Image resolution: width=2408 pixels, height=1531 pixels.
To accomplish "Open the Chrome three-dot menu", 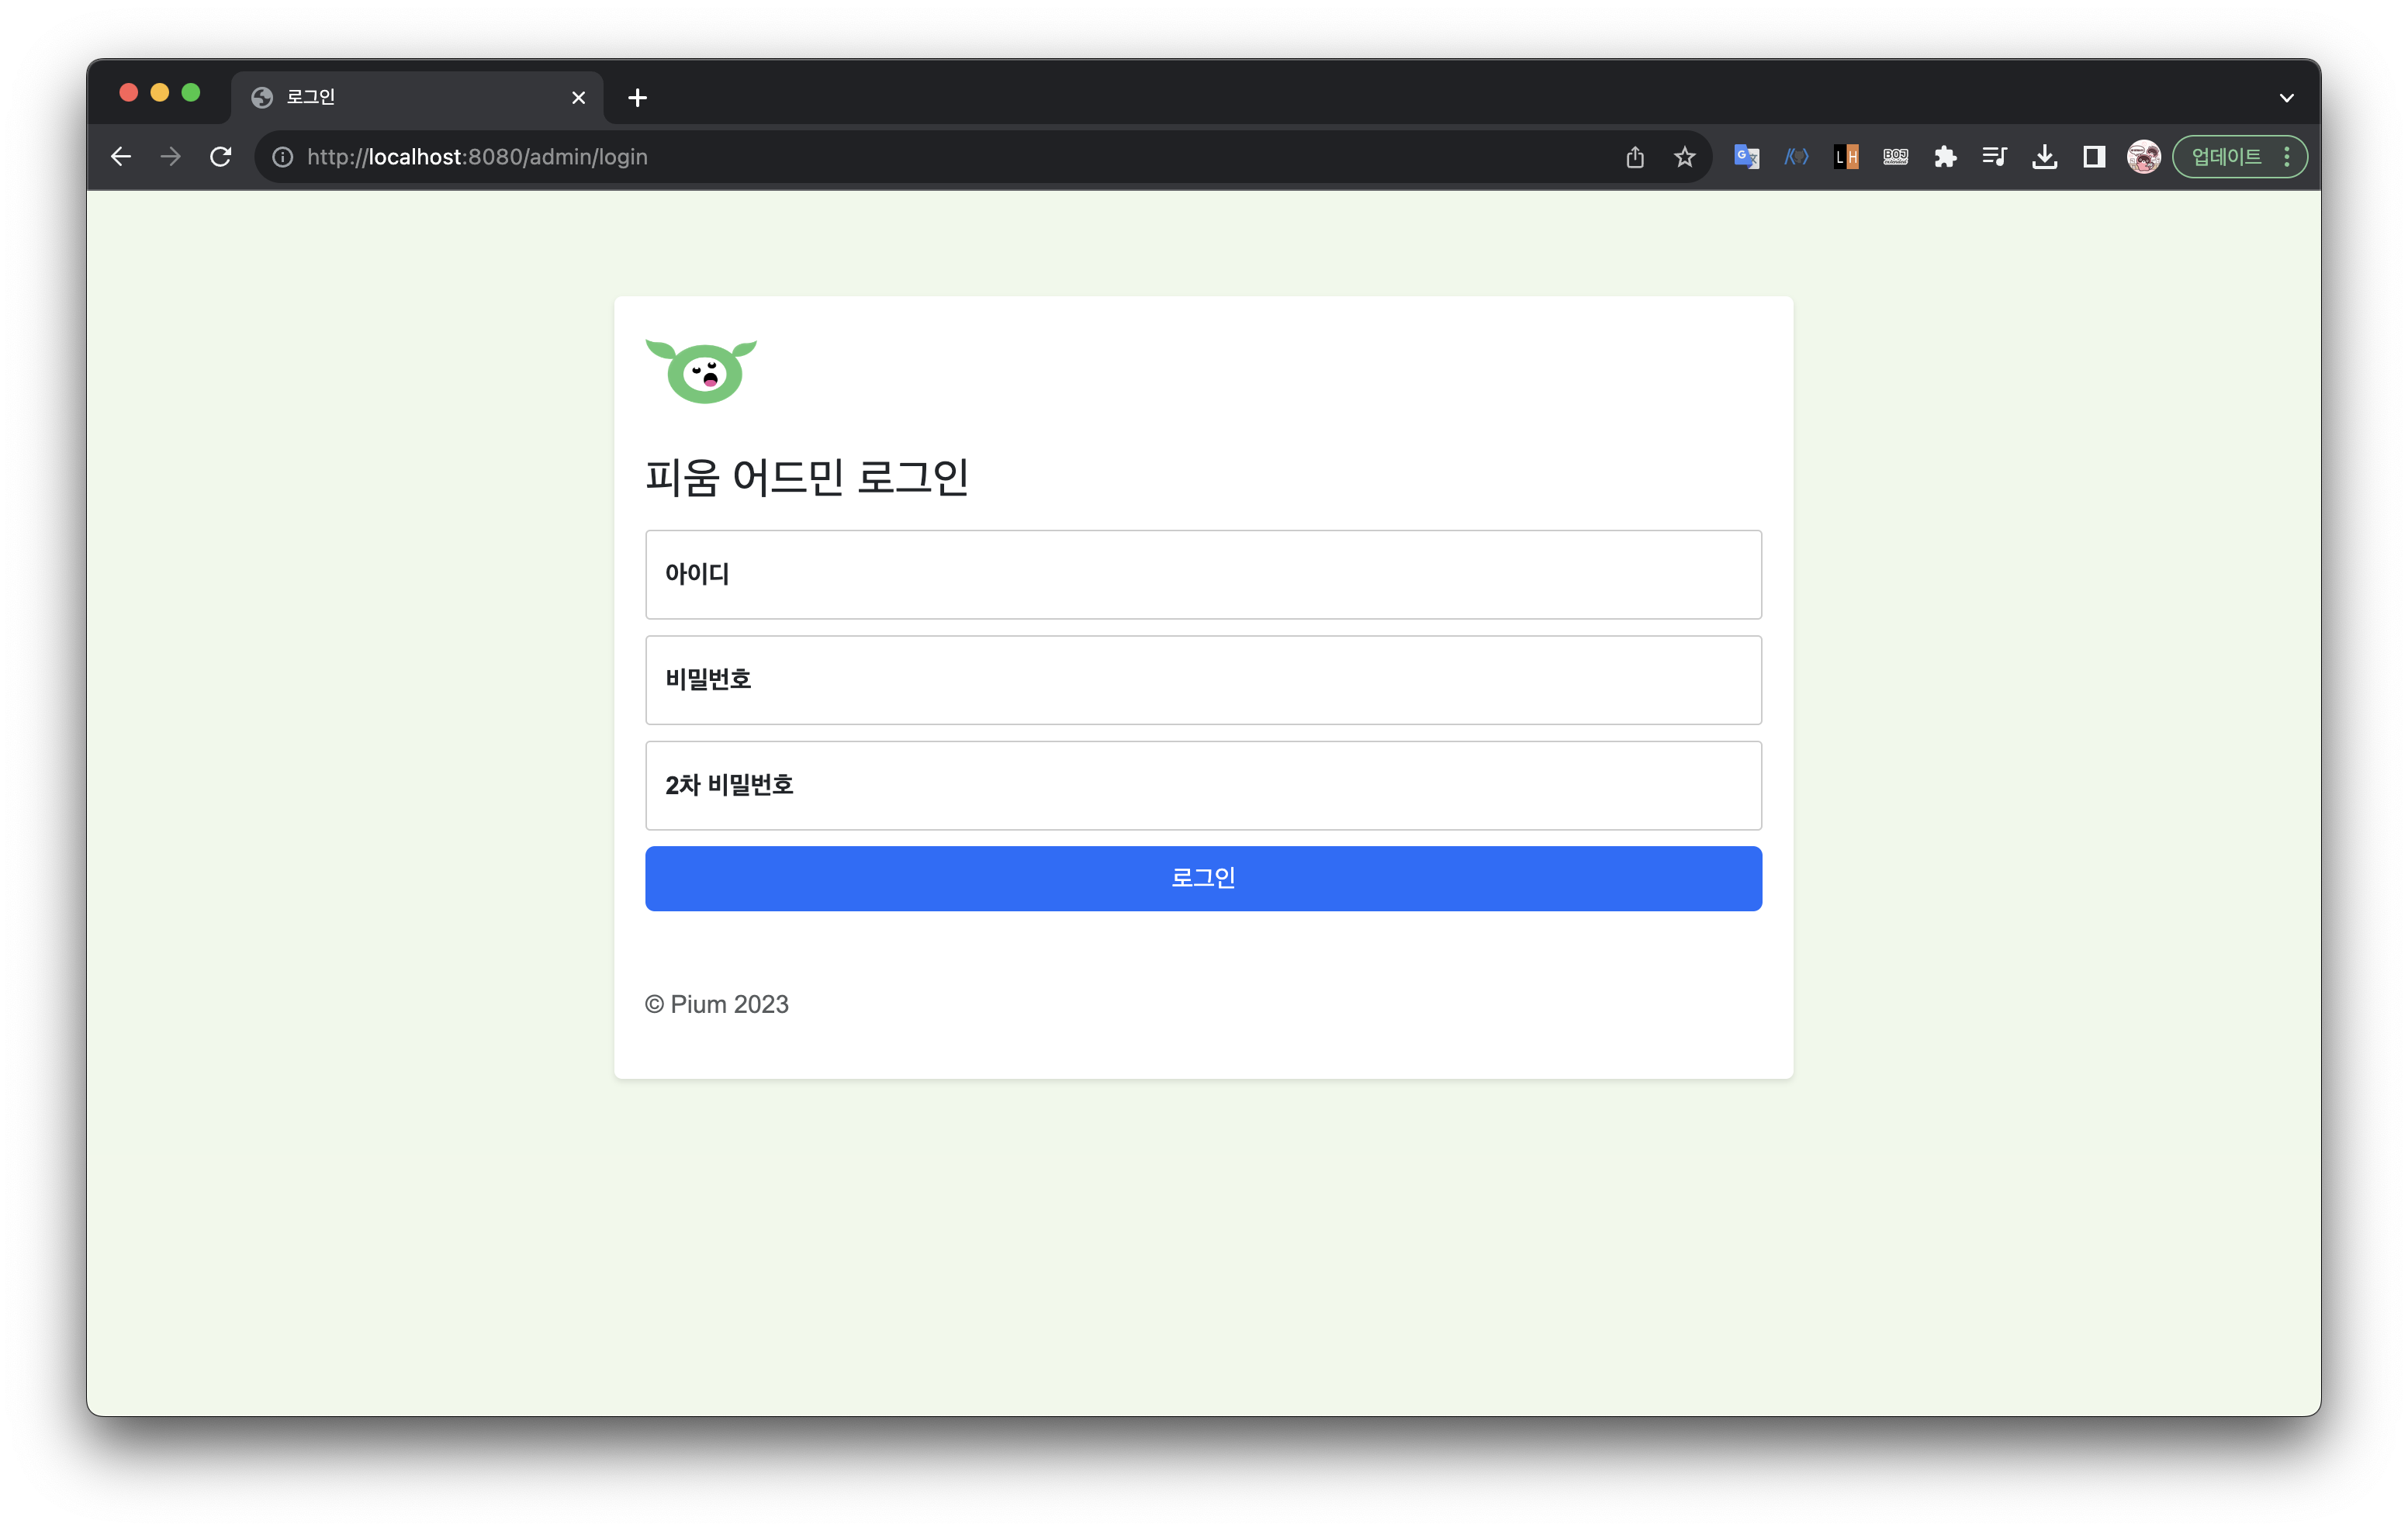I will pos(2287,157).
